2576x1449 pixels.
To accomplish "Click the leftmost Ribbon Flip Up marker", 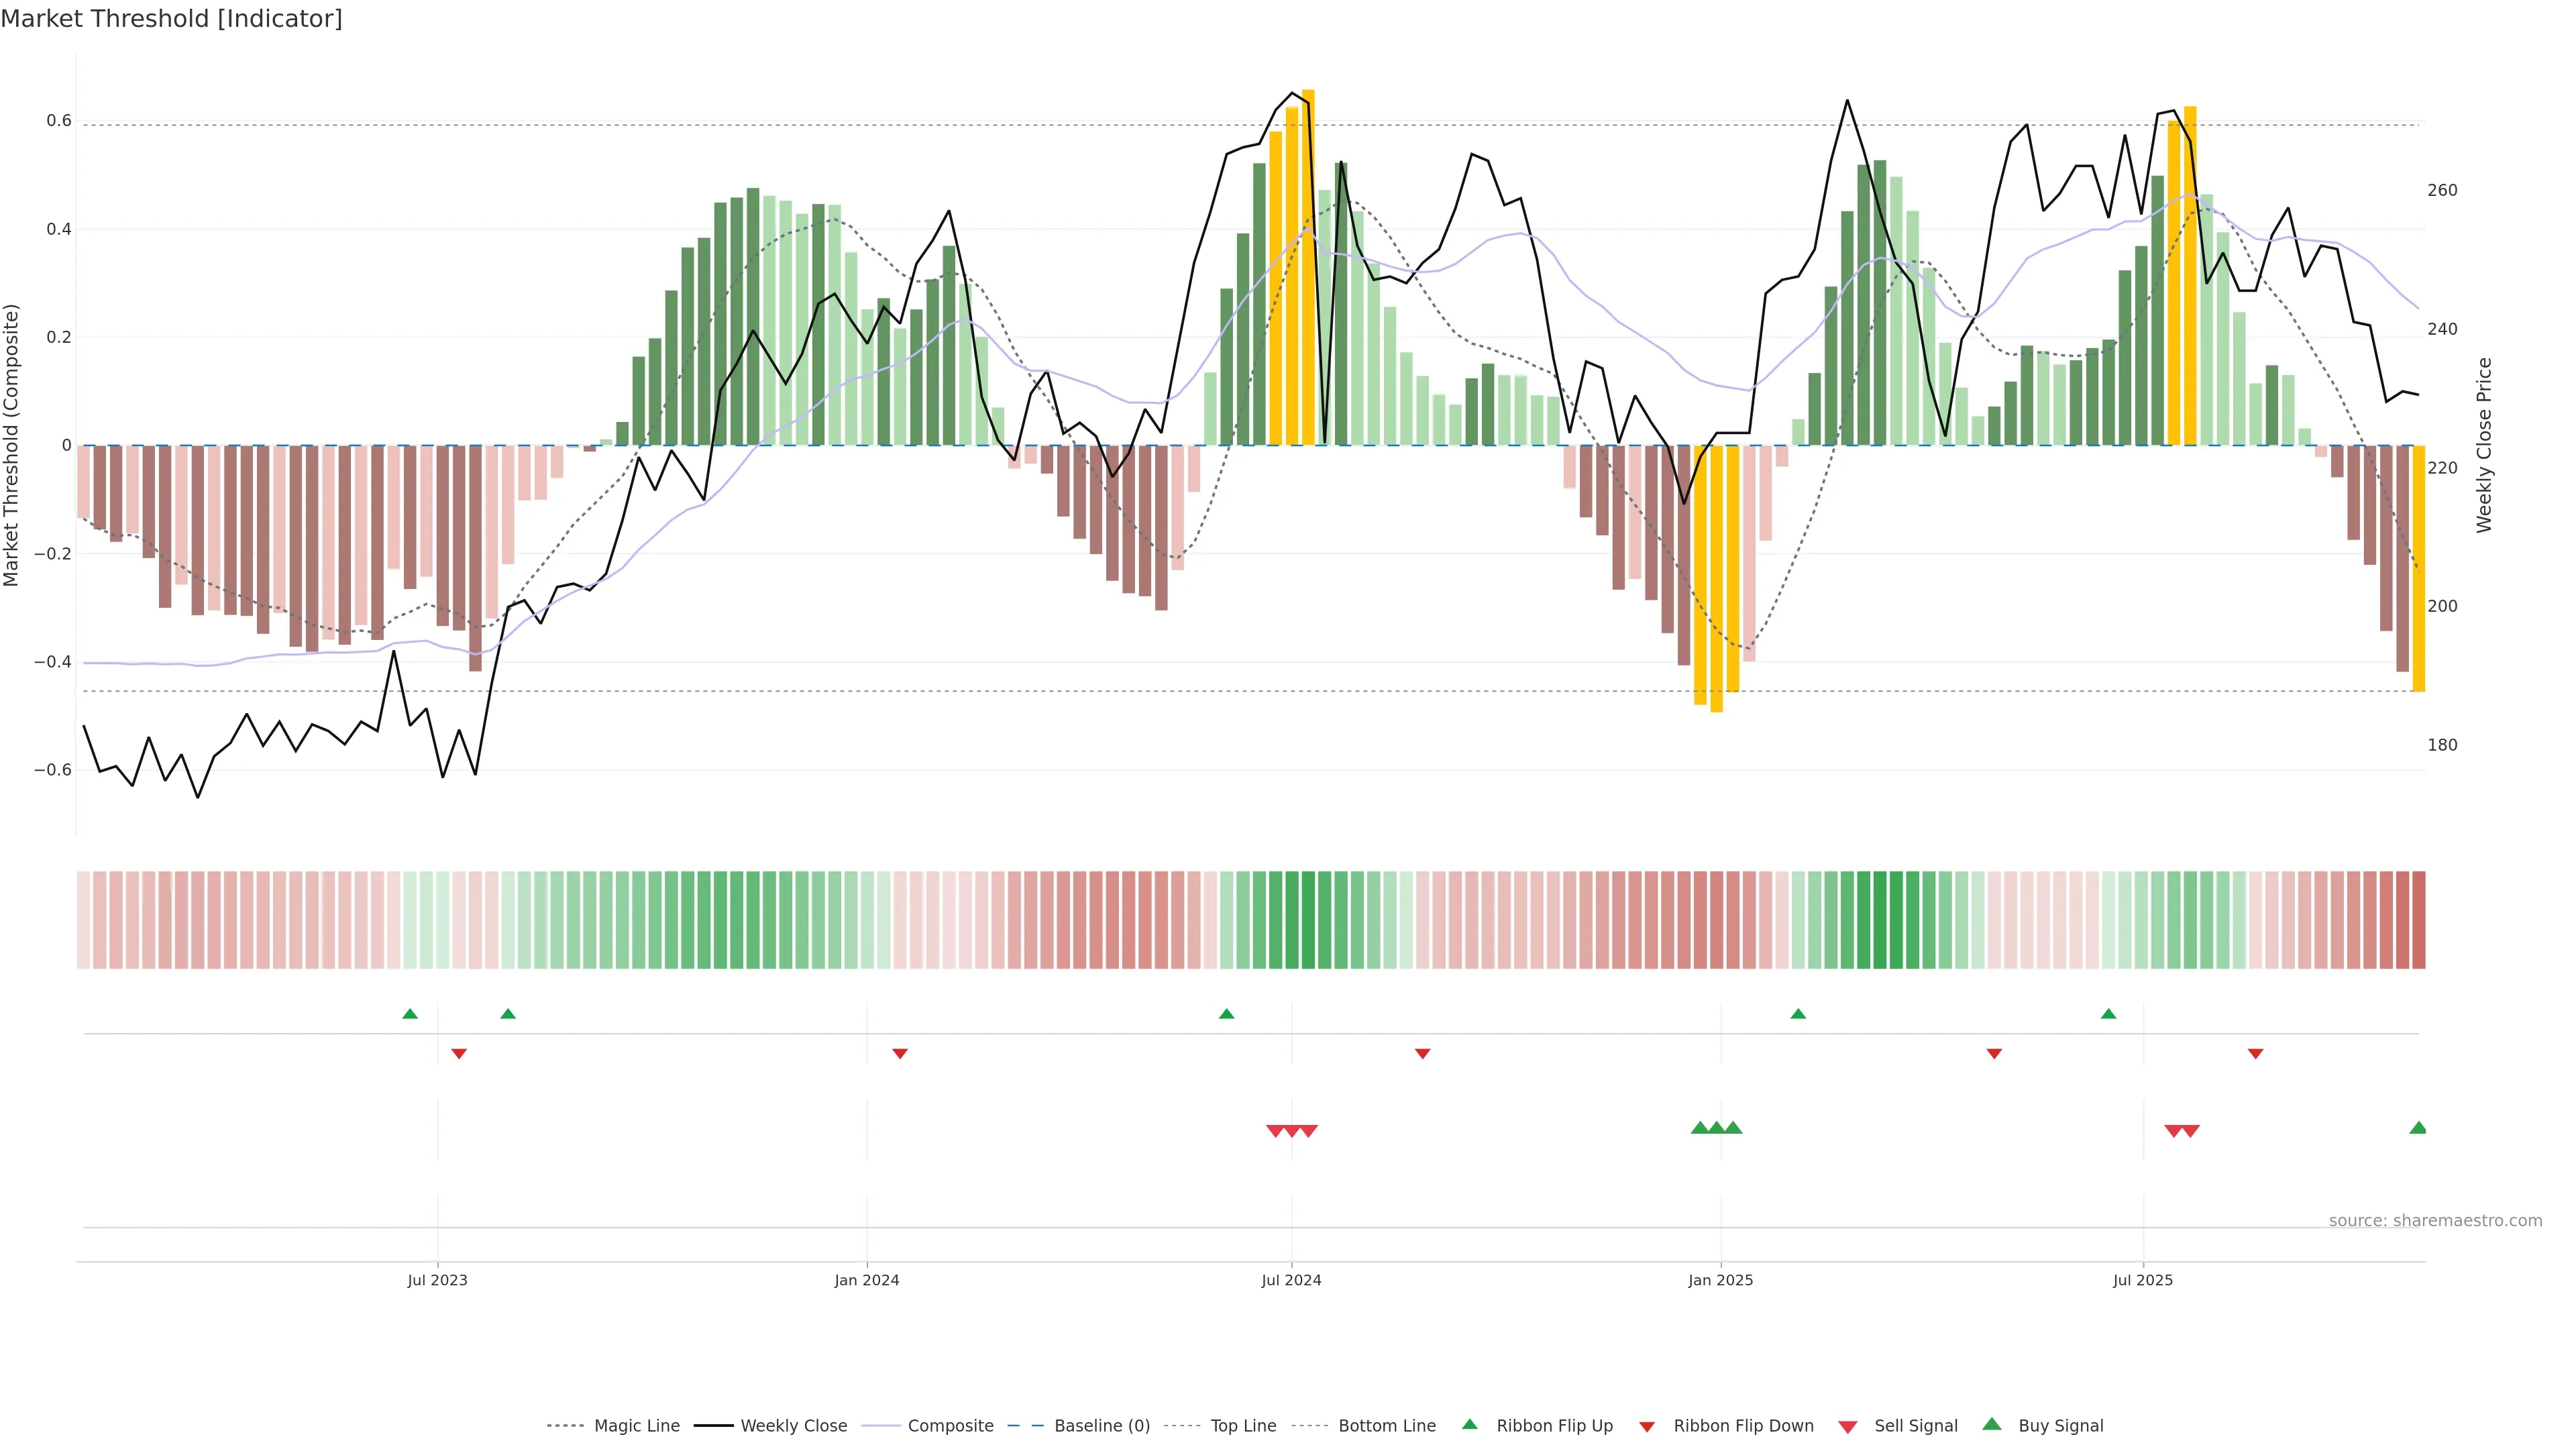I will click(x=410, y=1014).
